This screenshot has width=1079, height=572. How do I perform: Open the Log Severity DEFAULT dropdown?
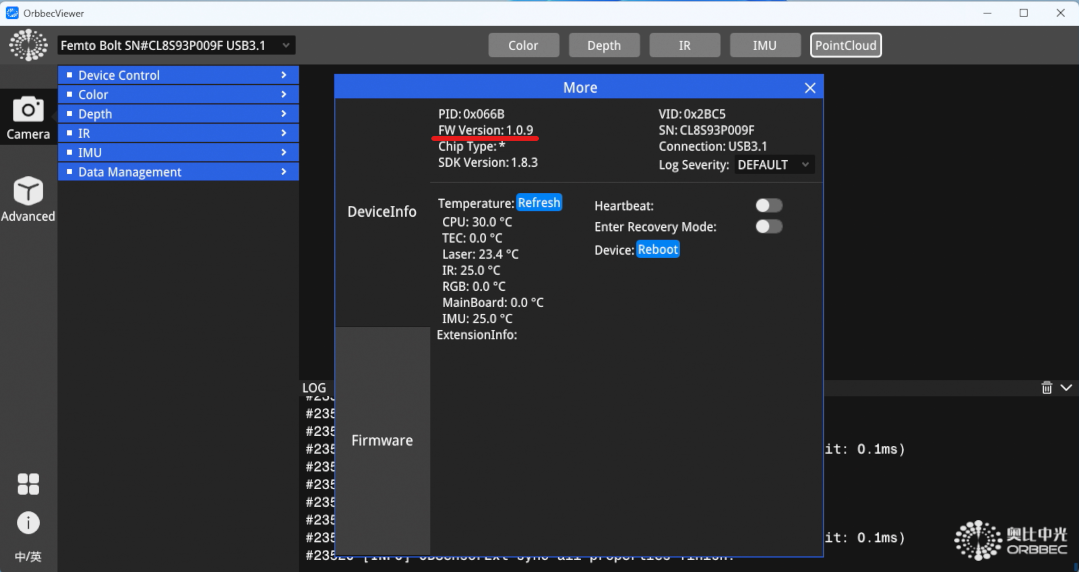click(x=773, y=165)
